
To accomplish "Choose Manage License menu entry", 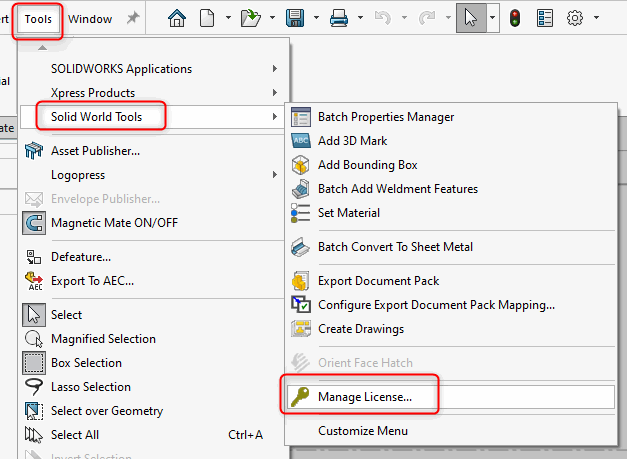I will pos(364,397).
